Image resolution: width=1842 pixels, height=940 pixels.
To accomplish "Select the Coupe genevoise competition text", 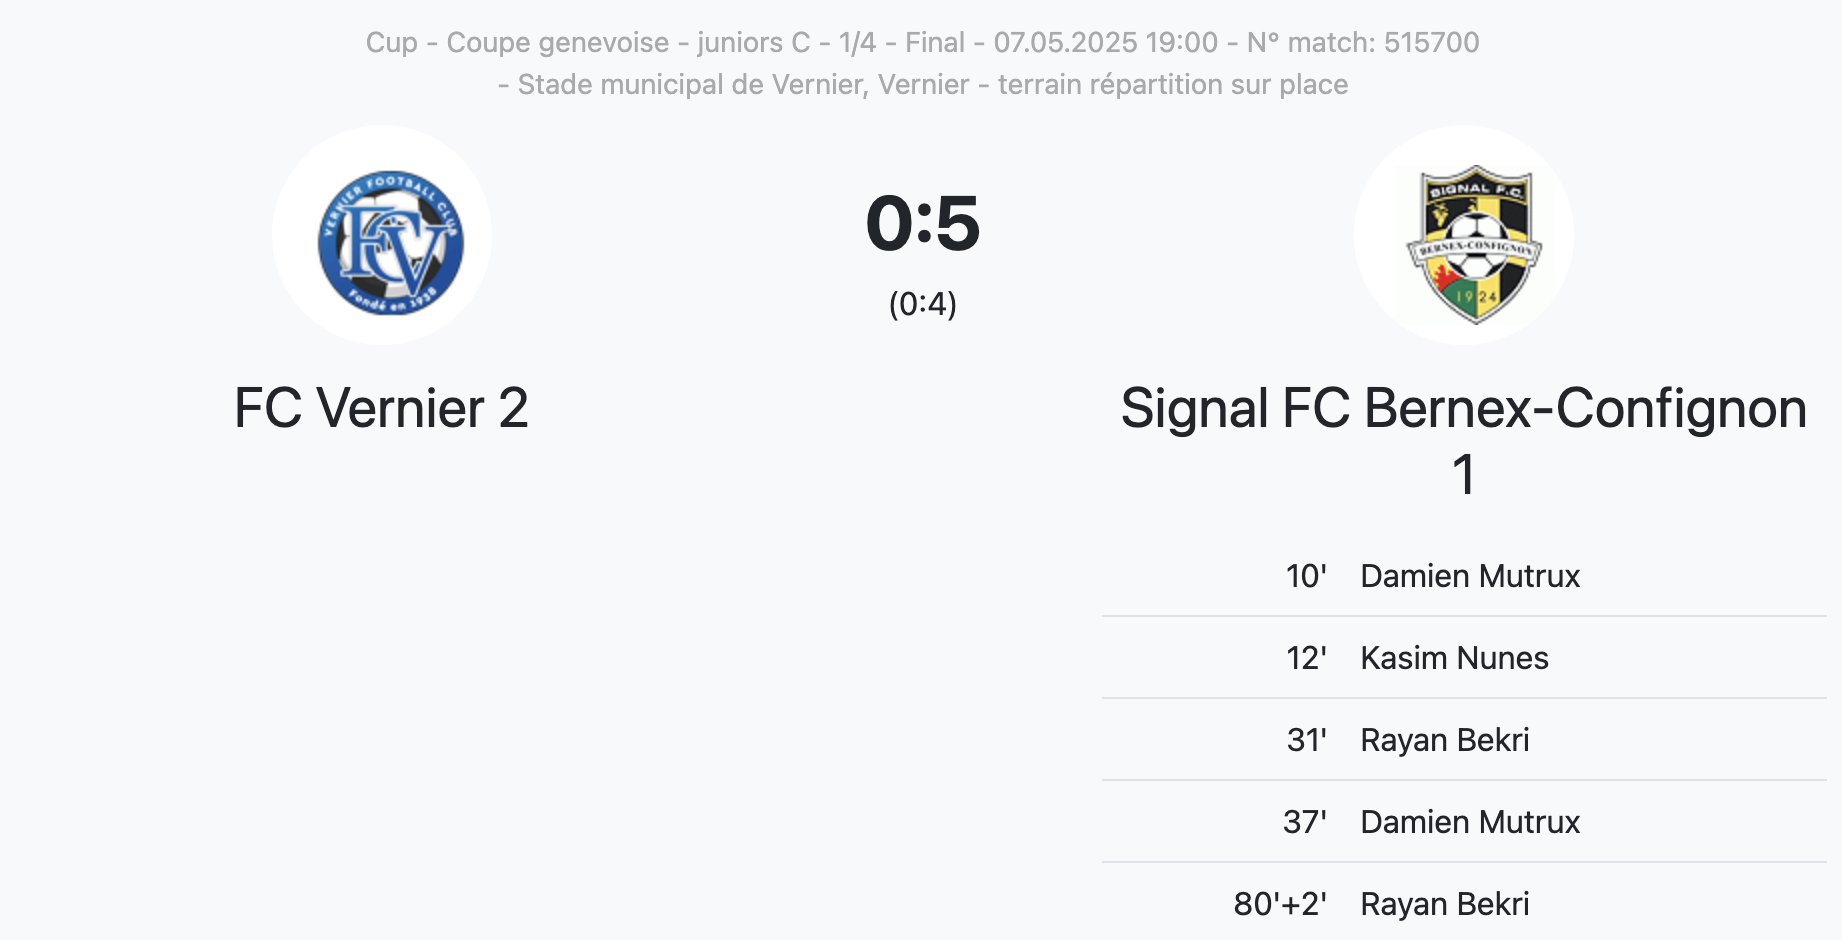I will pyautogui.click(x=557, y=43).
